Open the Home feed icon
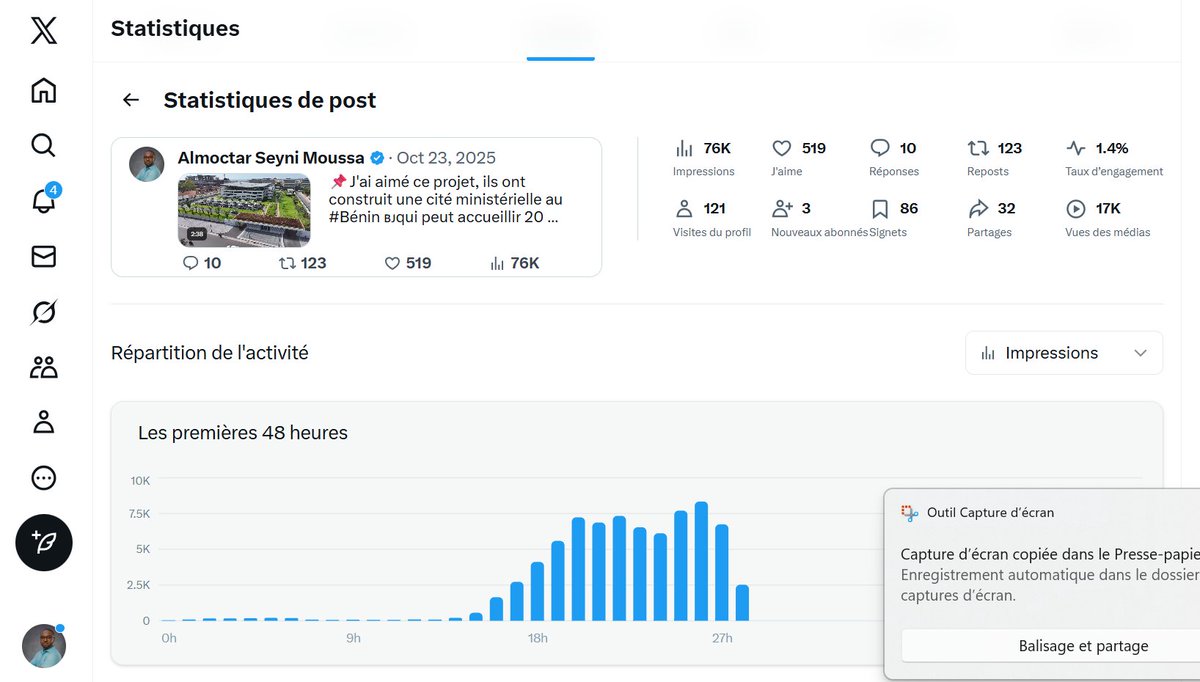 [x=42, y=90]
